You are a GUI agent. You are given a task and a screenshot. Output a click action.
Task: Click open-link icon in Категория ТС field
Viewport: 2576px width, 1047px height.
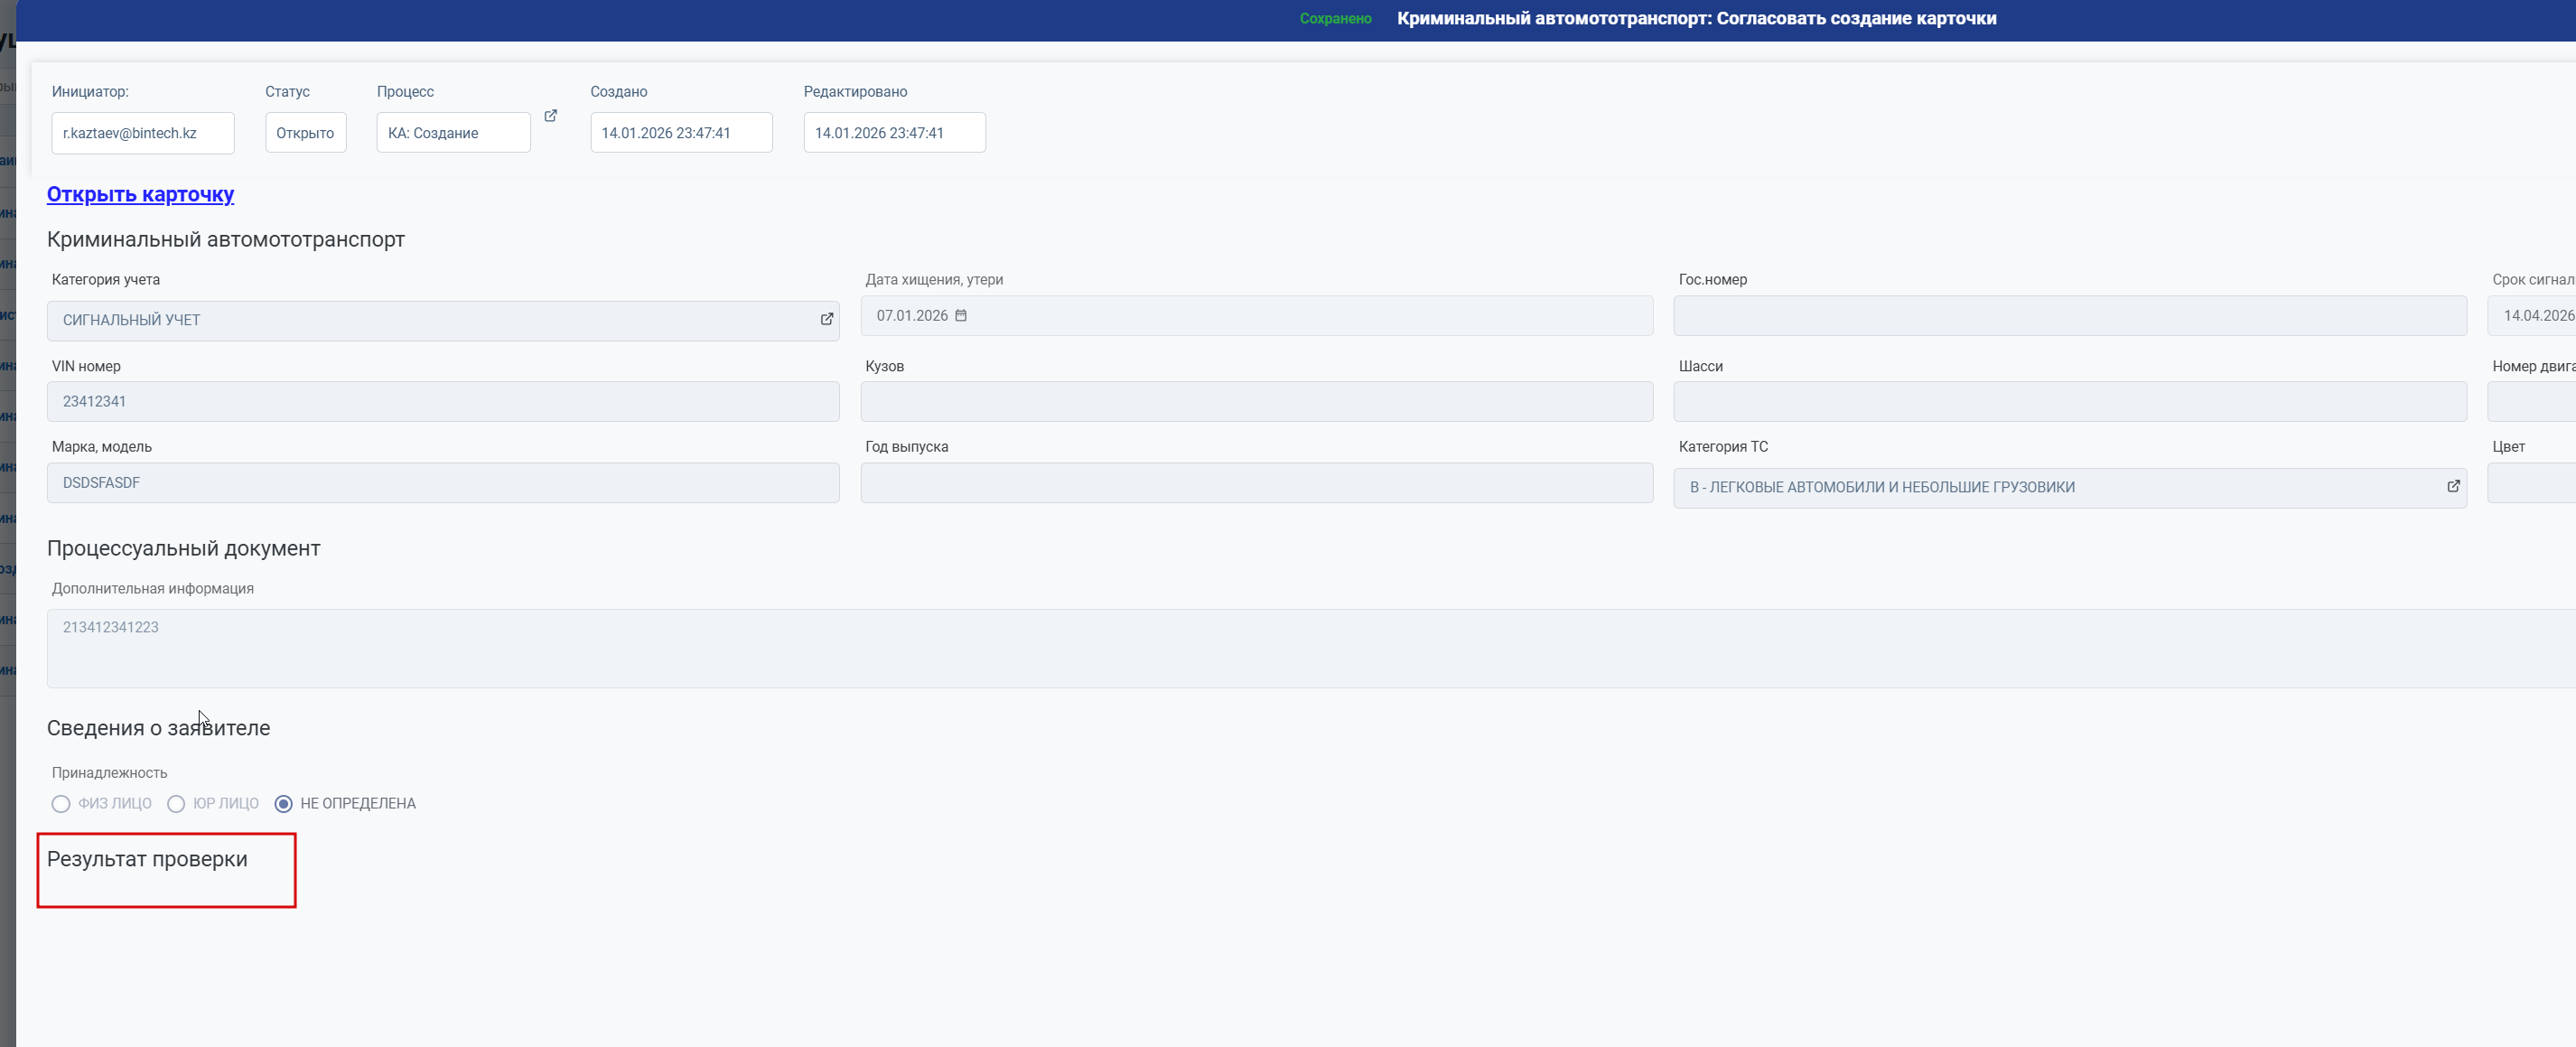(x=2452, y=486)
